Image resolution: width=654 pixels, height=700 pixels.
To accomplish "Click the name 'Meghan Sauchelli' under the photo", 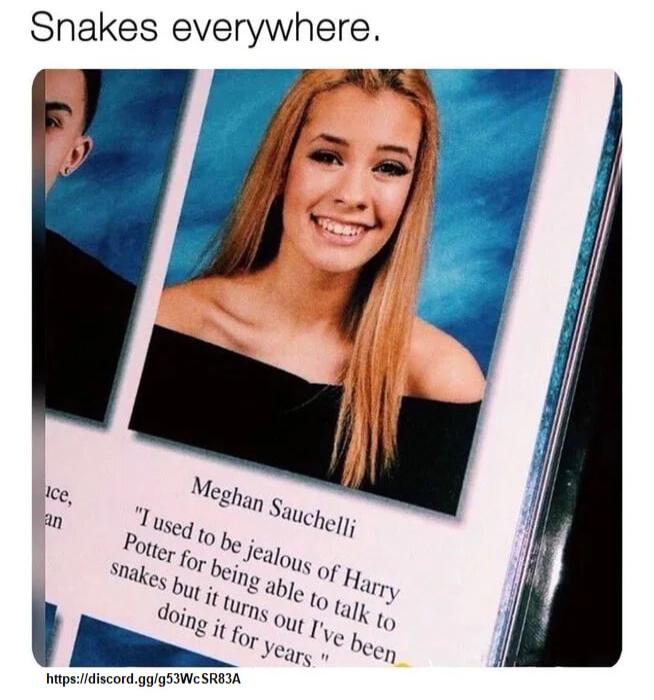I will point(274,507).
